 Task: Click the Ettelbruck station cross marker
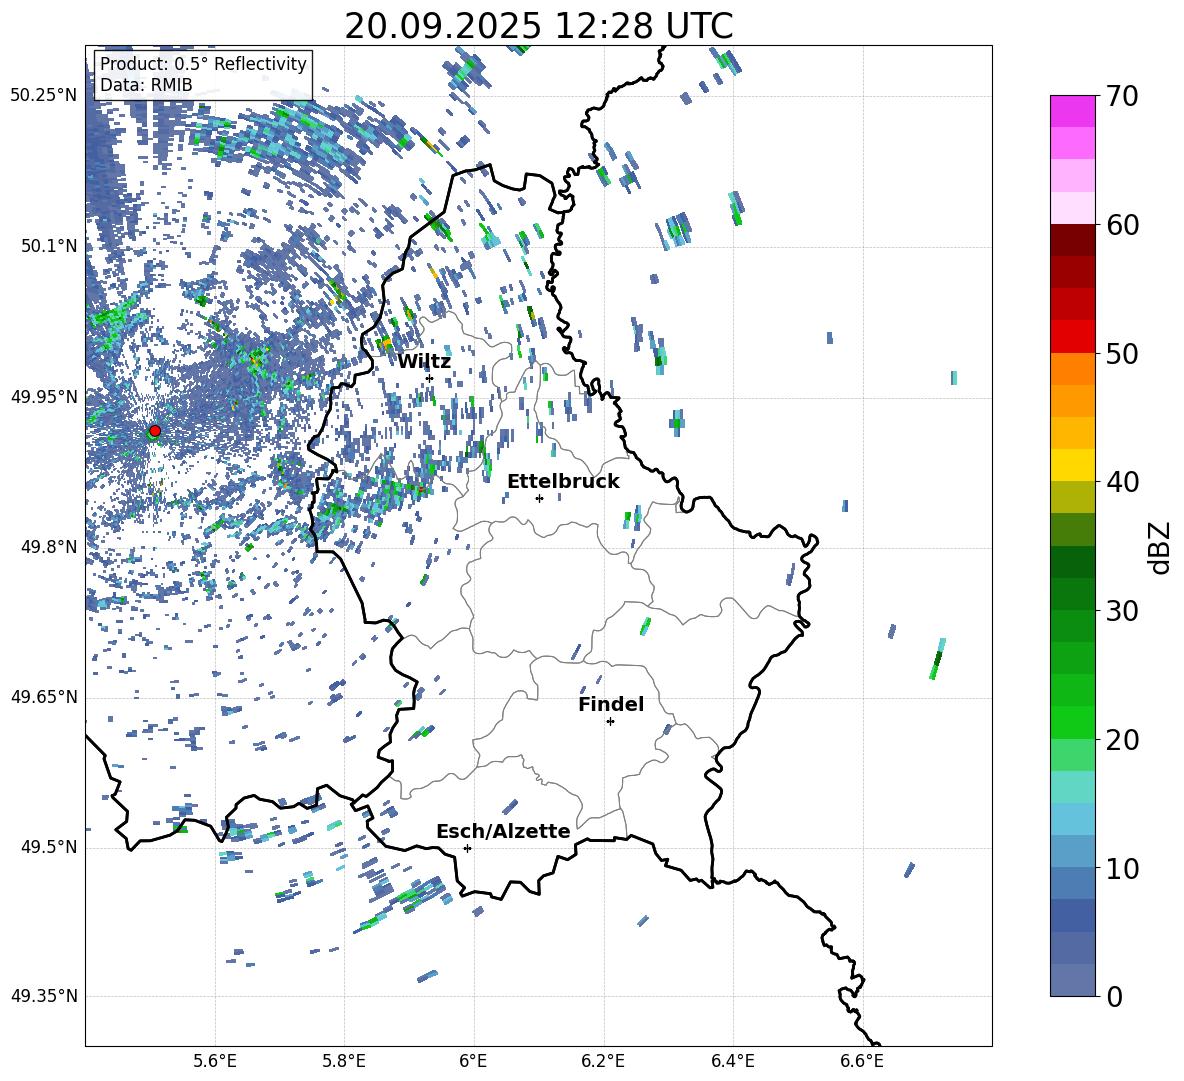tap(539, 498)
